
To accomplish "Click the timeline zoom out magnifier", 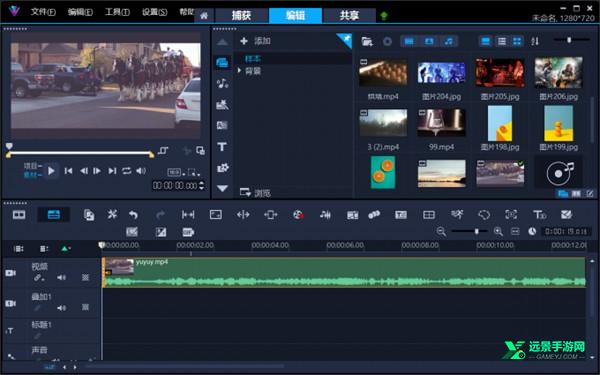I will tap(441, 232).
